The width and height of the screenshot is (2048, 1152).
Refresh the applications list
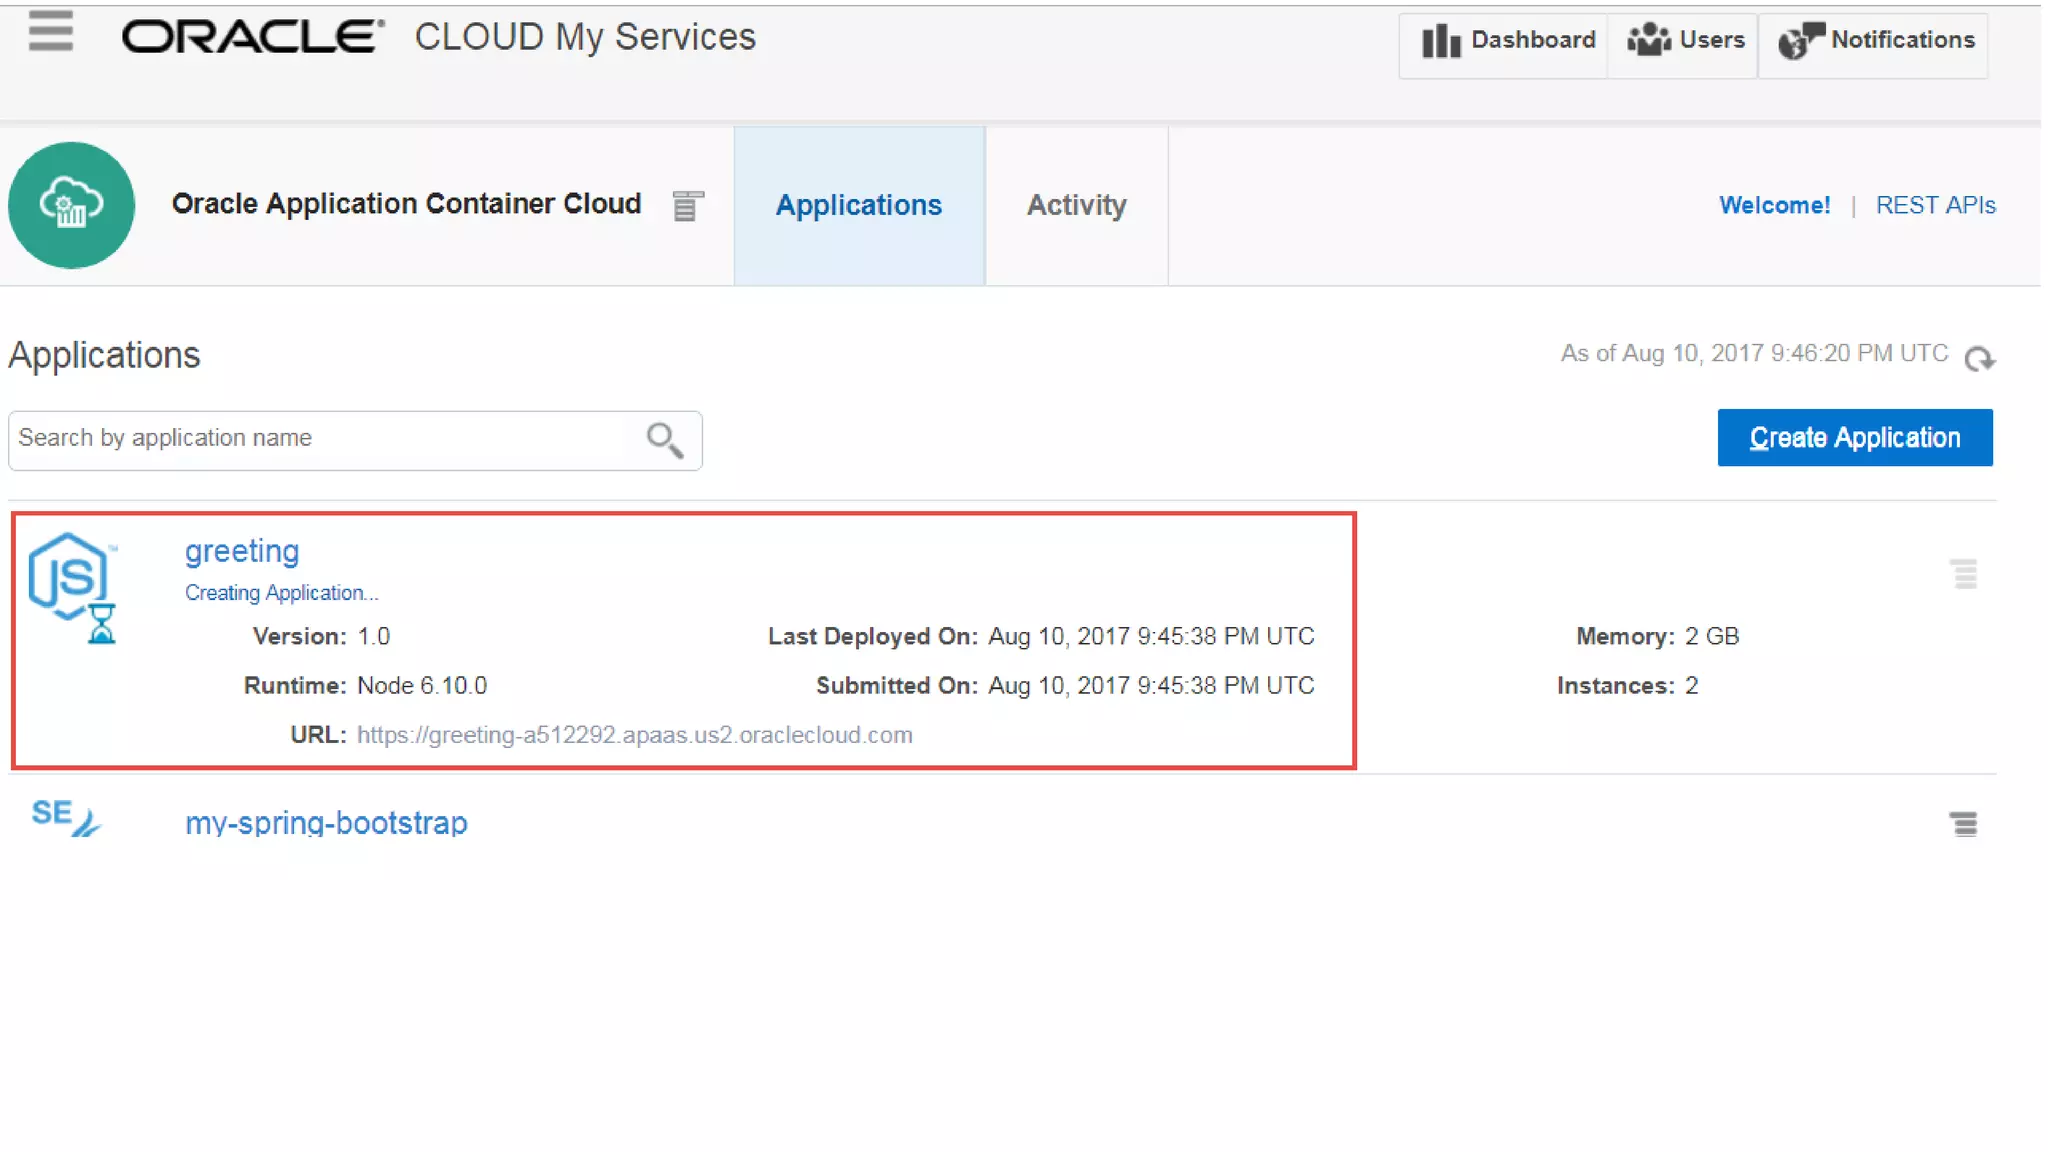click(1979, 358)
